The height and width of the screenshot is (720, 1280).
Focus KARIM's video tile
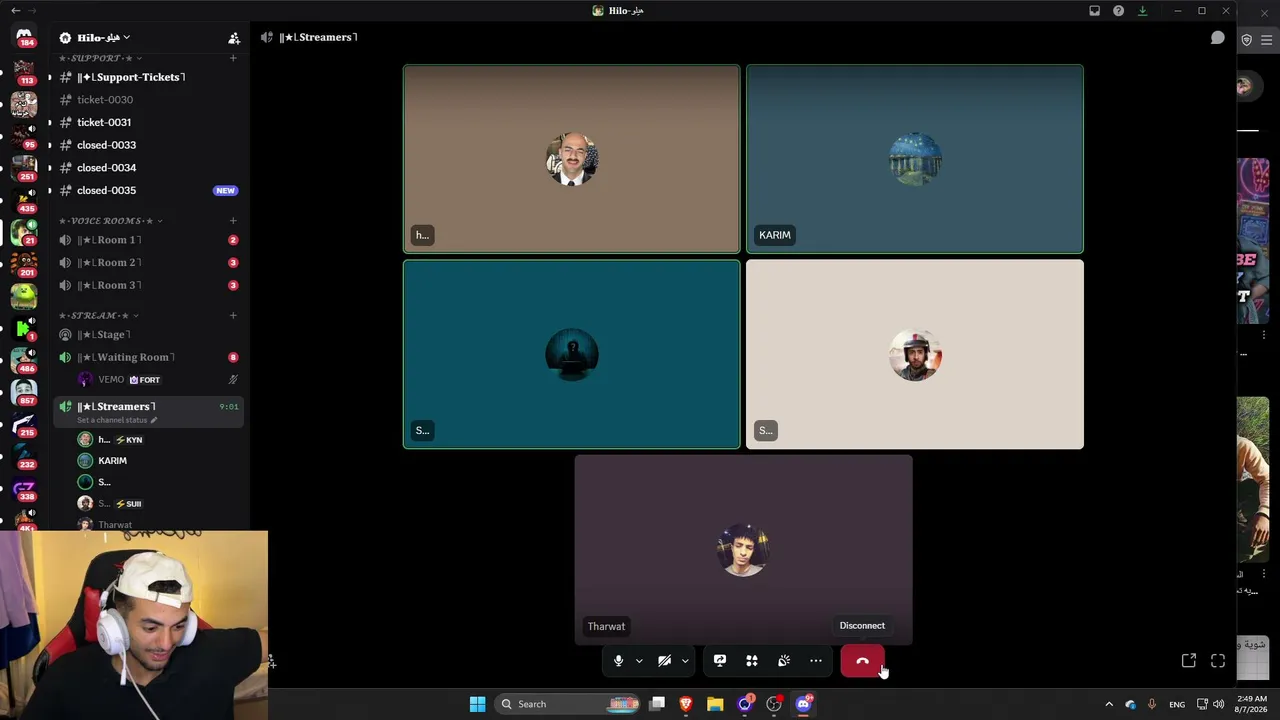click(914, 159)
